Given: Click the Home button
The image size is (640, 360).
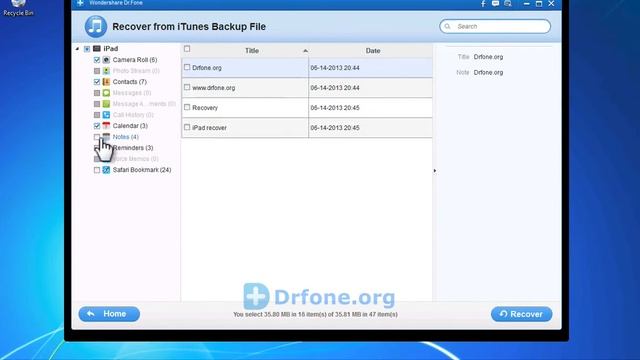Looking at the screenshot, I should (109, 314).
